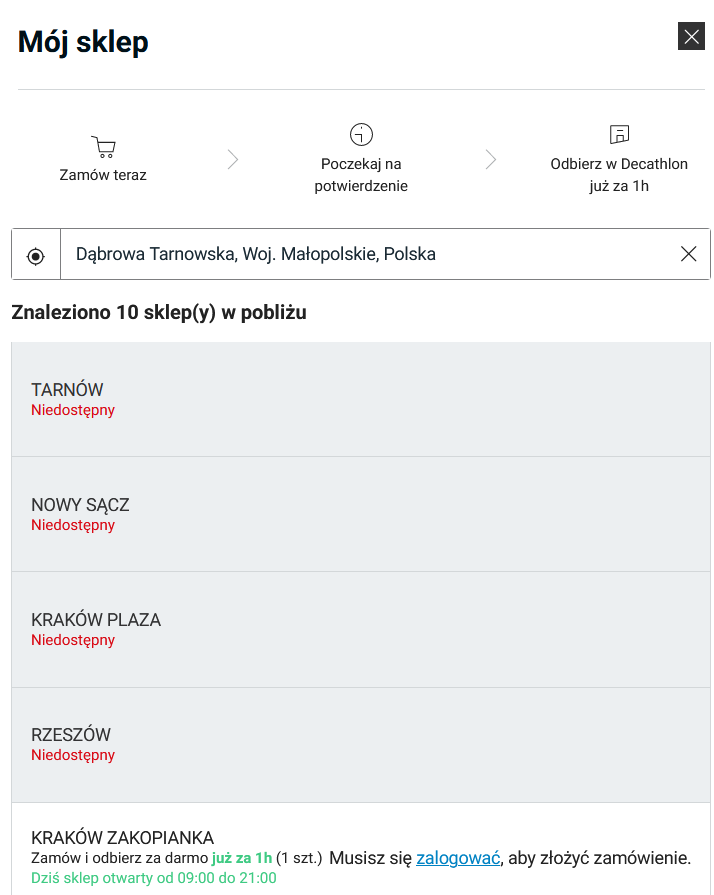Screen dimensions: 714x895
Task: Use geolocation target icon
Action: [x=36, y=256]
